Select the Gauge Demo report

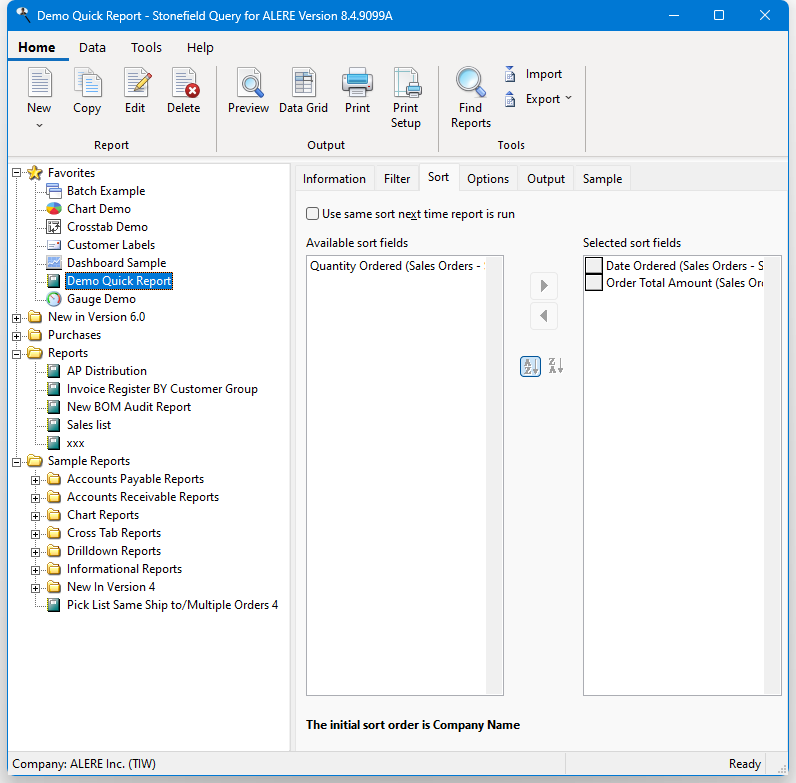click(x=102, y=299)
